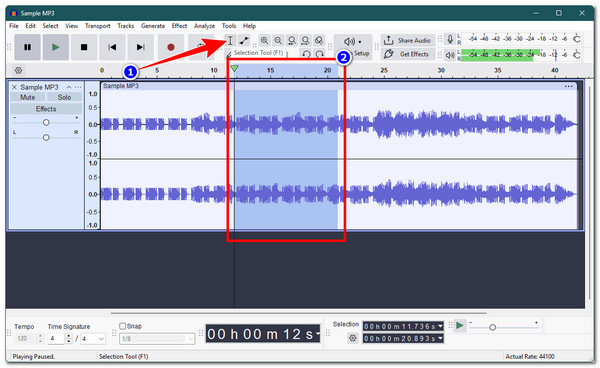Close the Sample MP3 track with X
The height and width of the screenshot is (368, 600).
(x=15, y=87)
